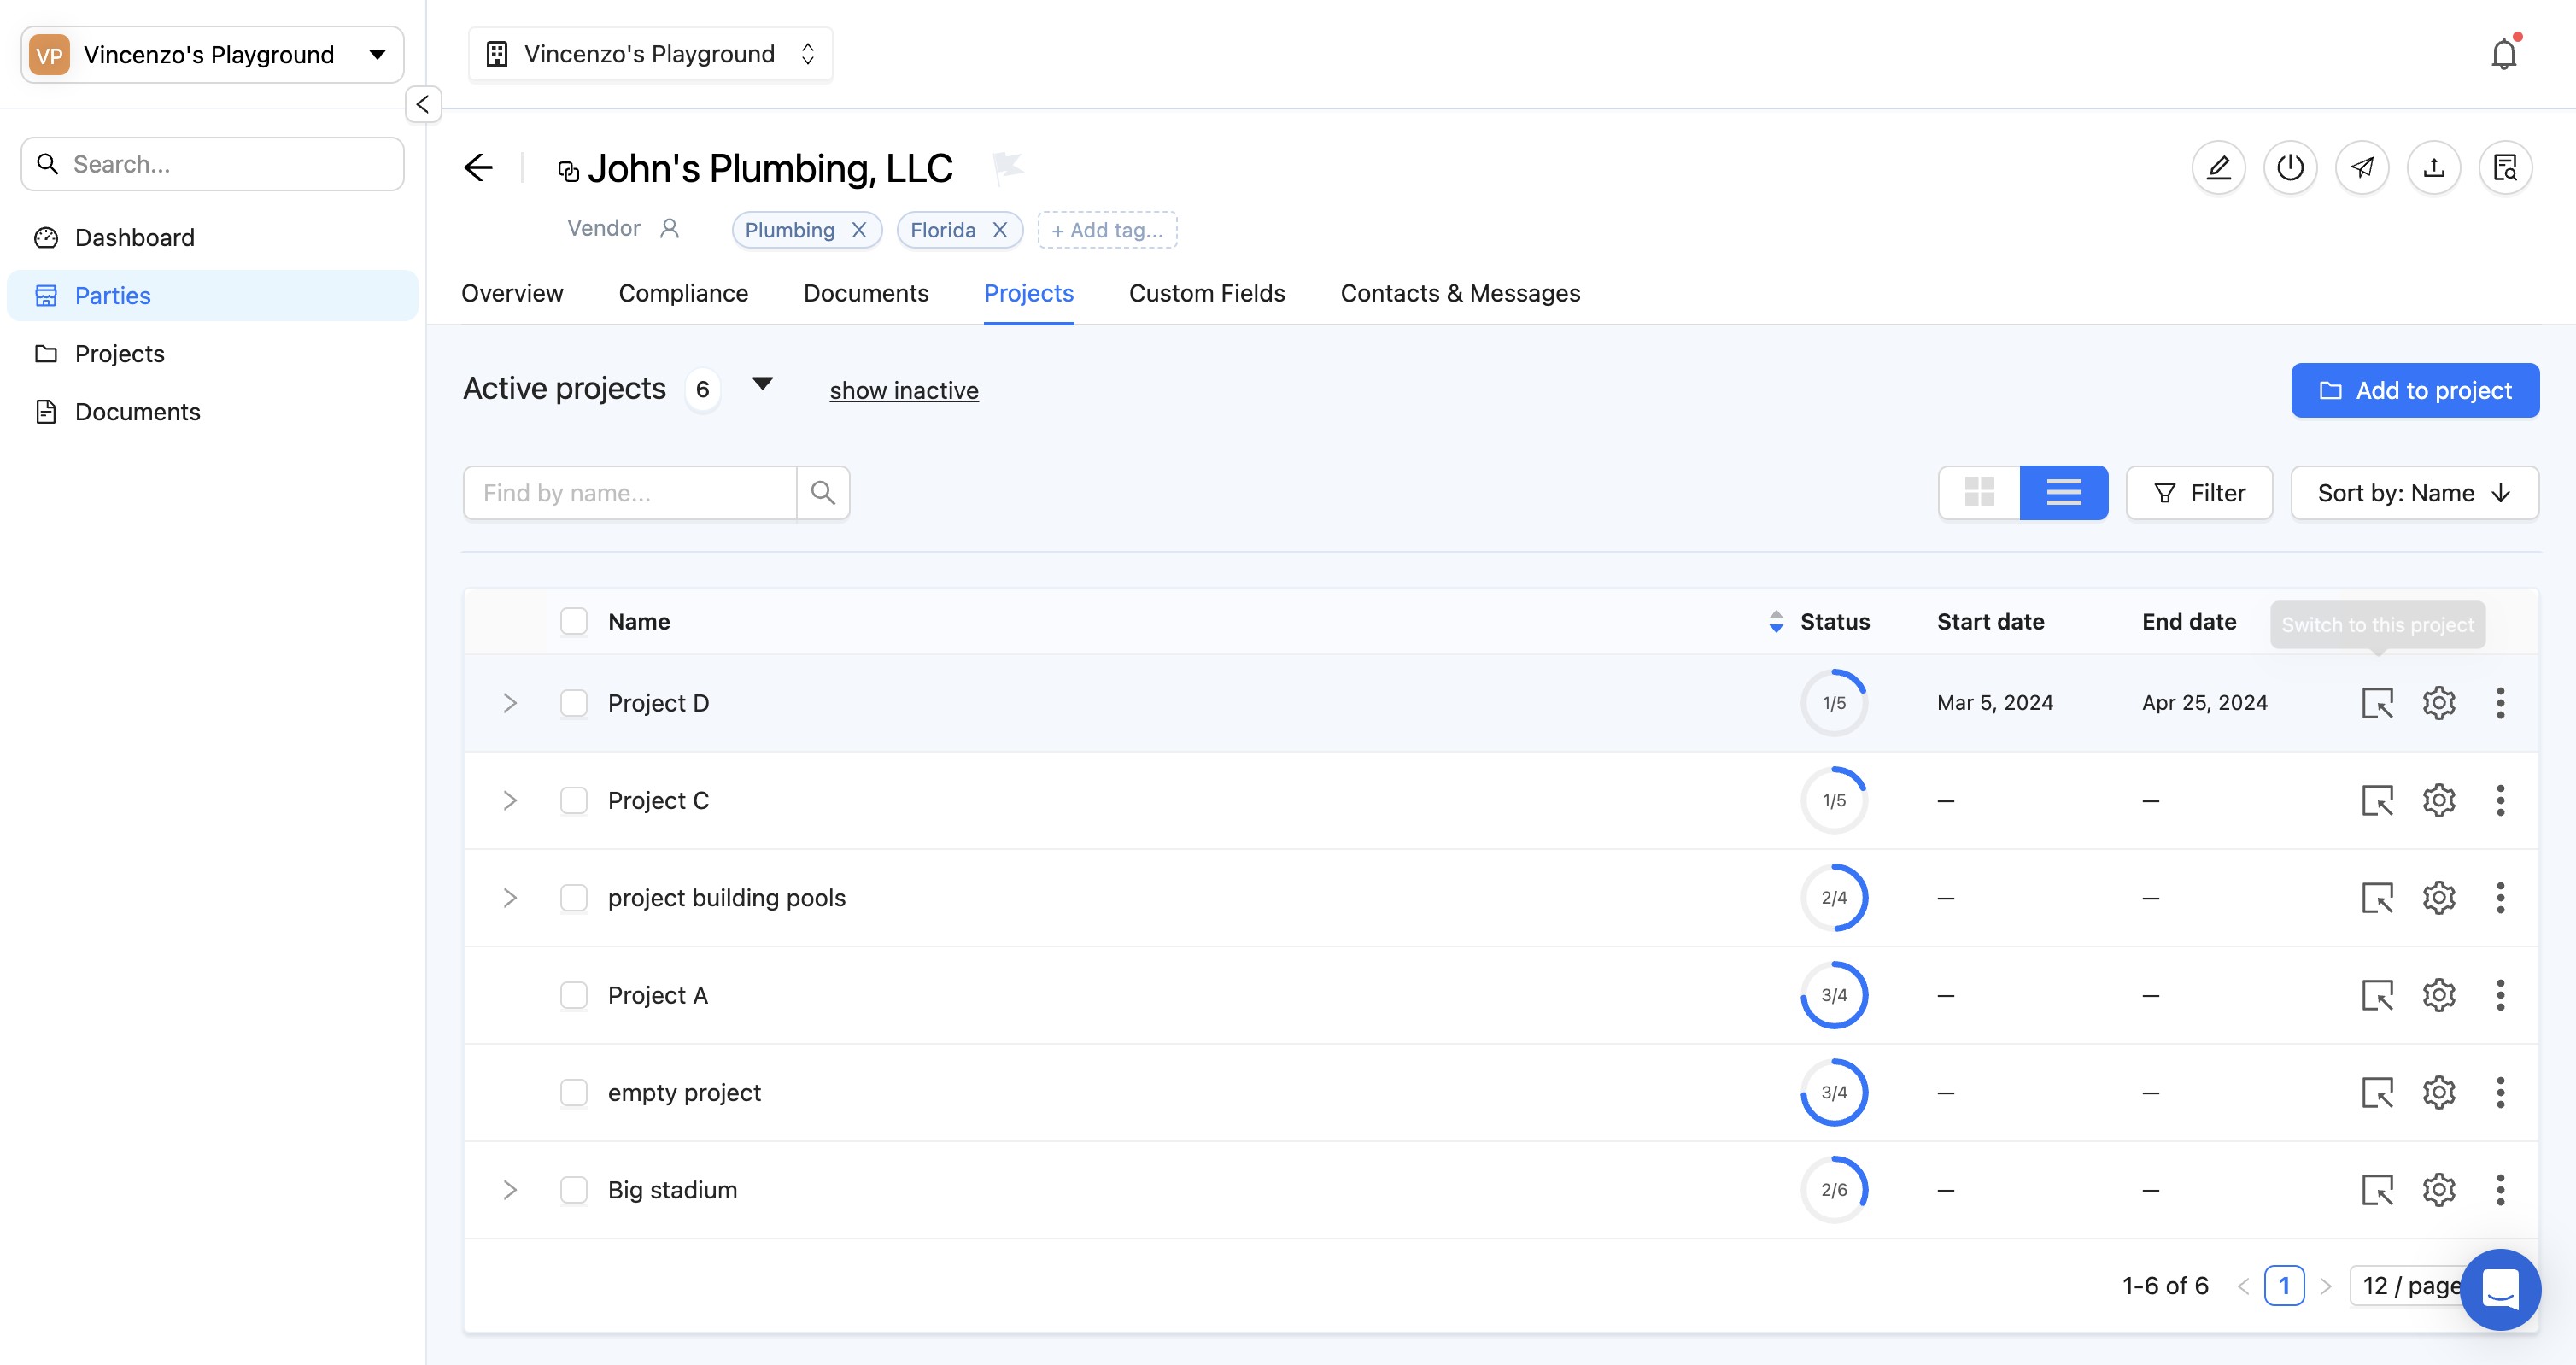Select all projects via header checkbox
Screen dimensions: 2576x1365
pos(574,621)
